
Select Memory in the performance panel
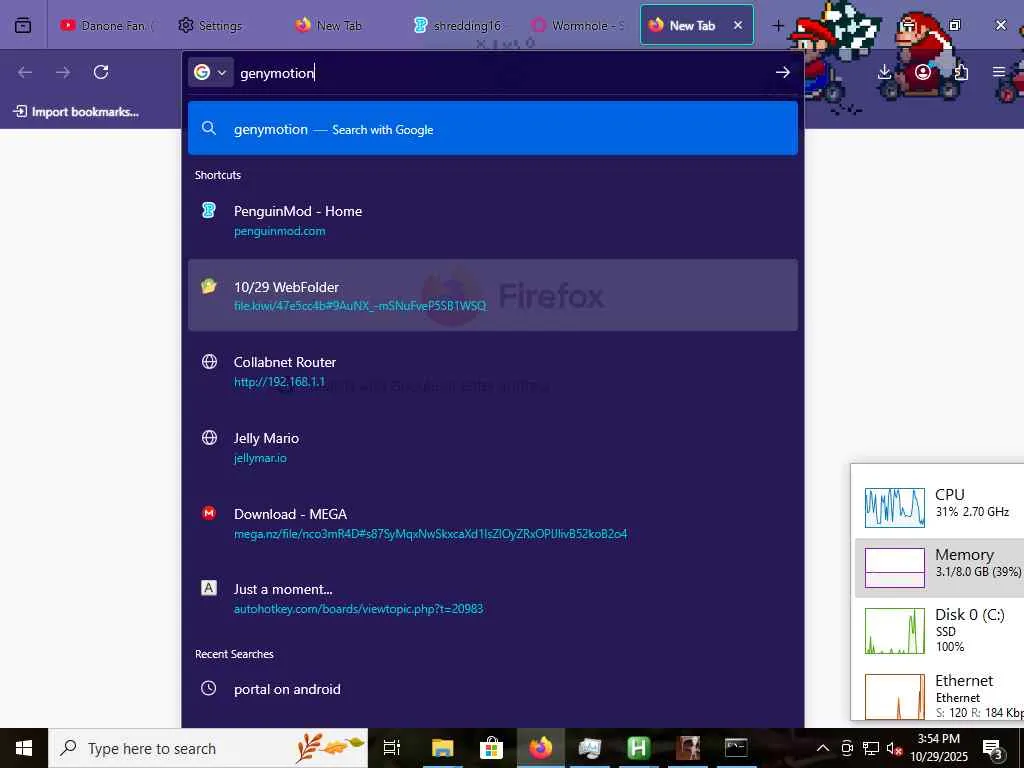point(939,568)
